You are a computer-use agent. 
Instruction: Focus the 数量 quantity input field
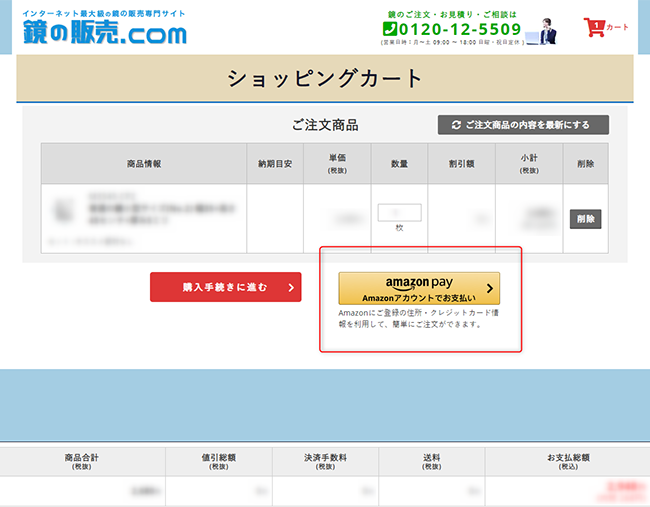tap(399, 213)
